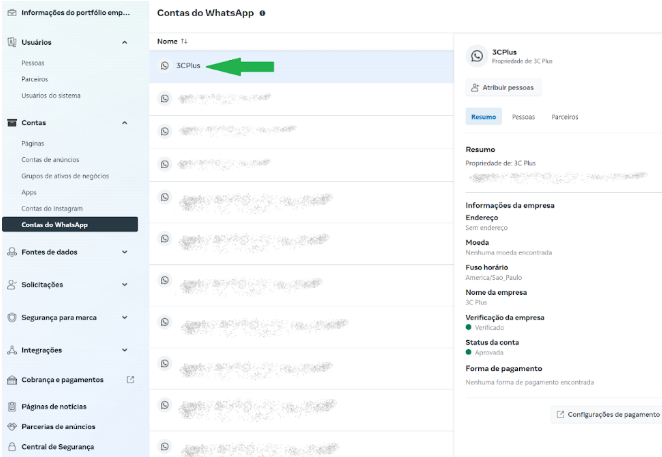Expand the Solicitações section
The height and width of the screenshot is (457, 662).
(124, 285)
